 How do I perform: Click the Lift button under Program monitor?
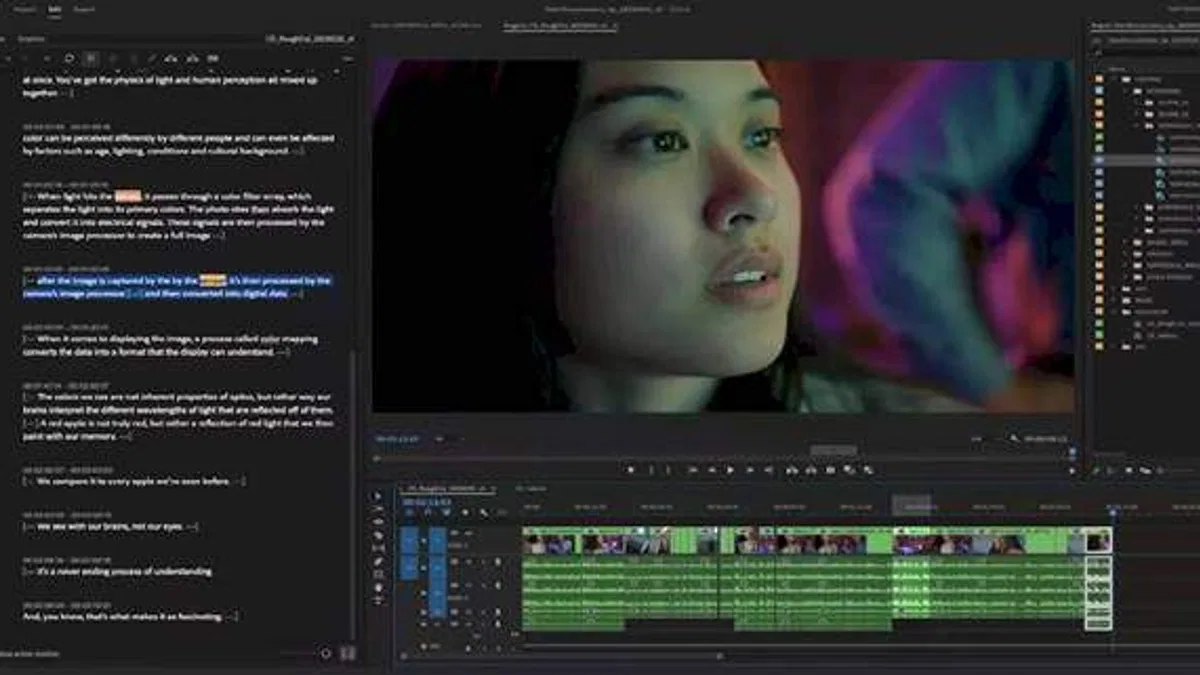tap(791, 470)
